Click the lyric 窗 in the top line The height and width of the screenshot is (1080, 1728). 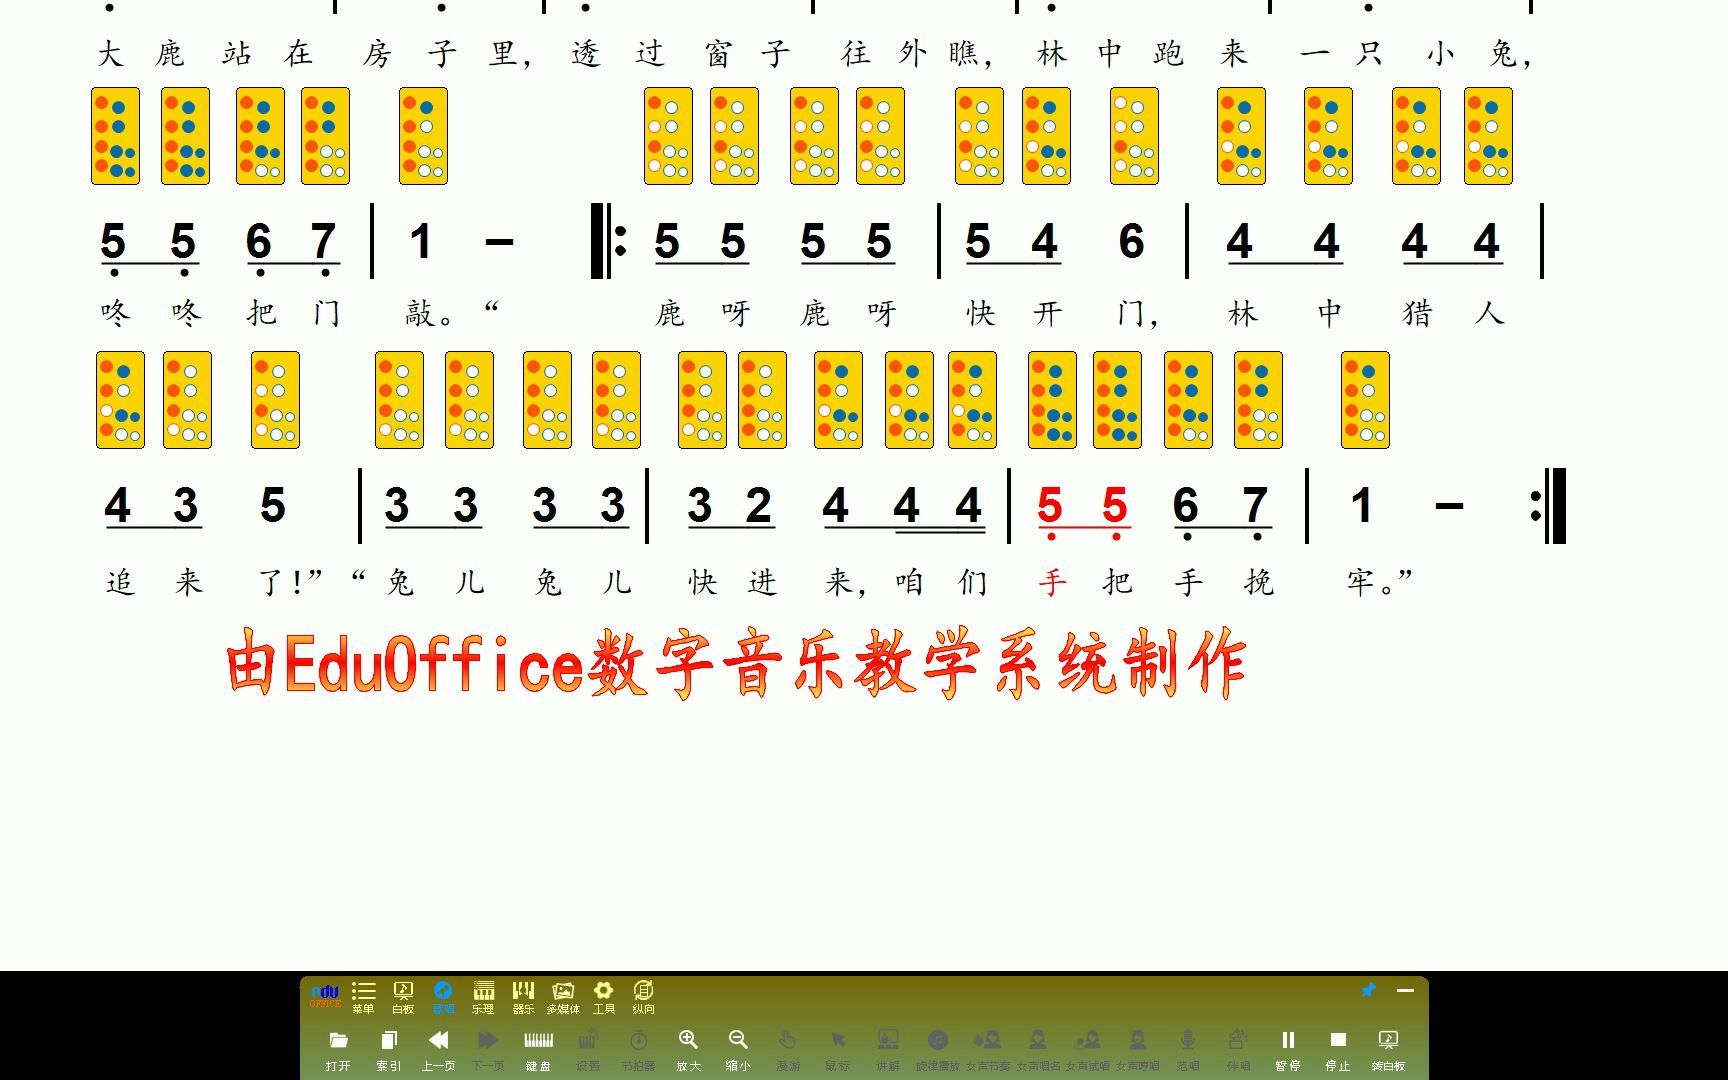pos(718,53)
